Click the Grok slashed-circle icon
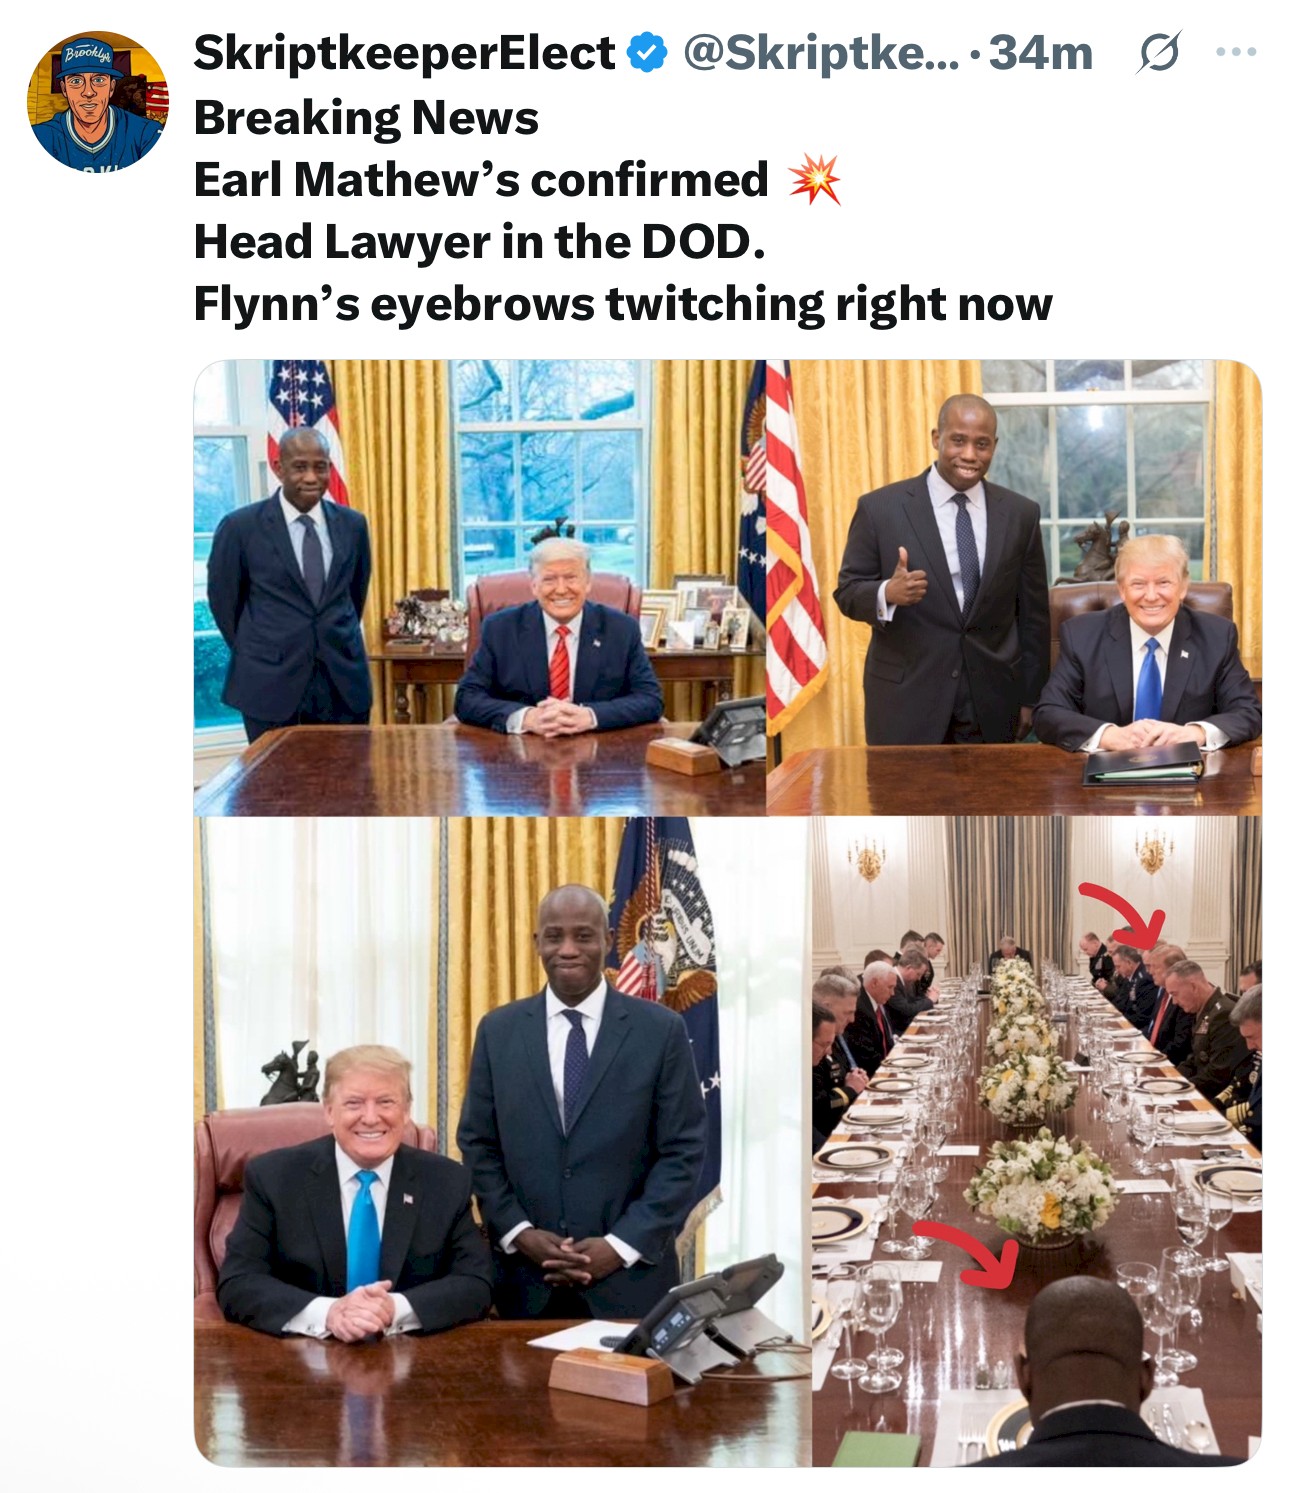The image size is (1290, 1493). pos(1158,53)
